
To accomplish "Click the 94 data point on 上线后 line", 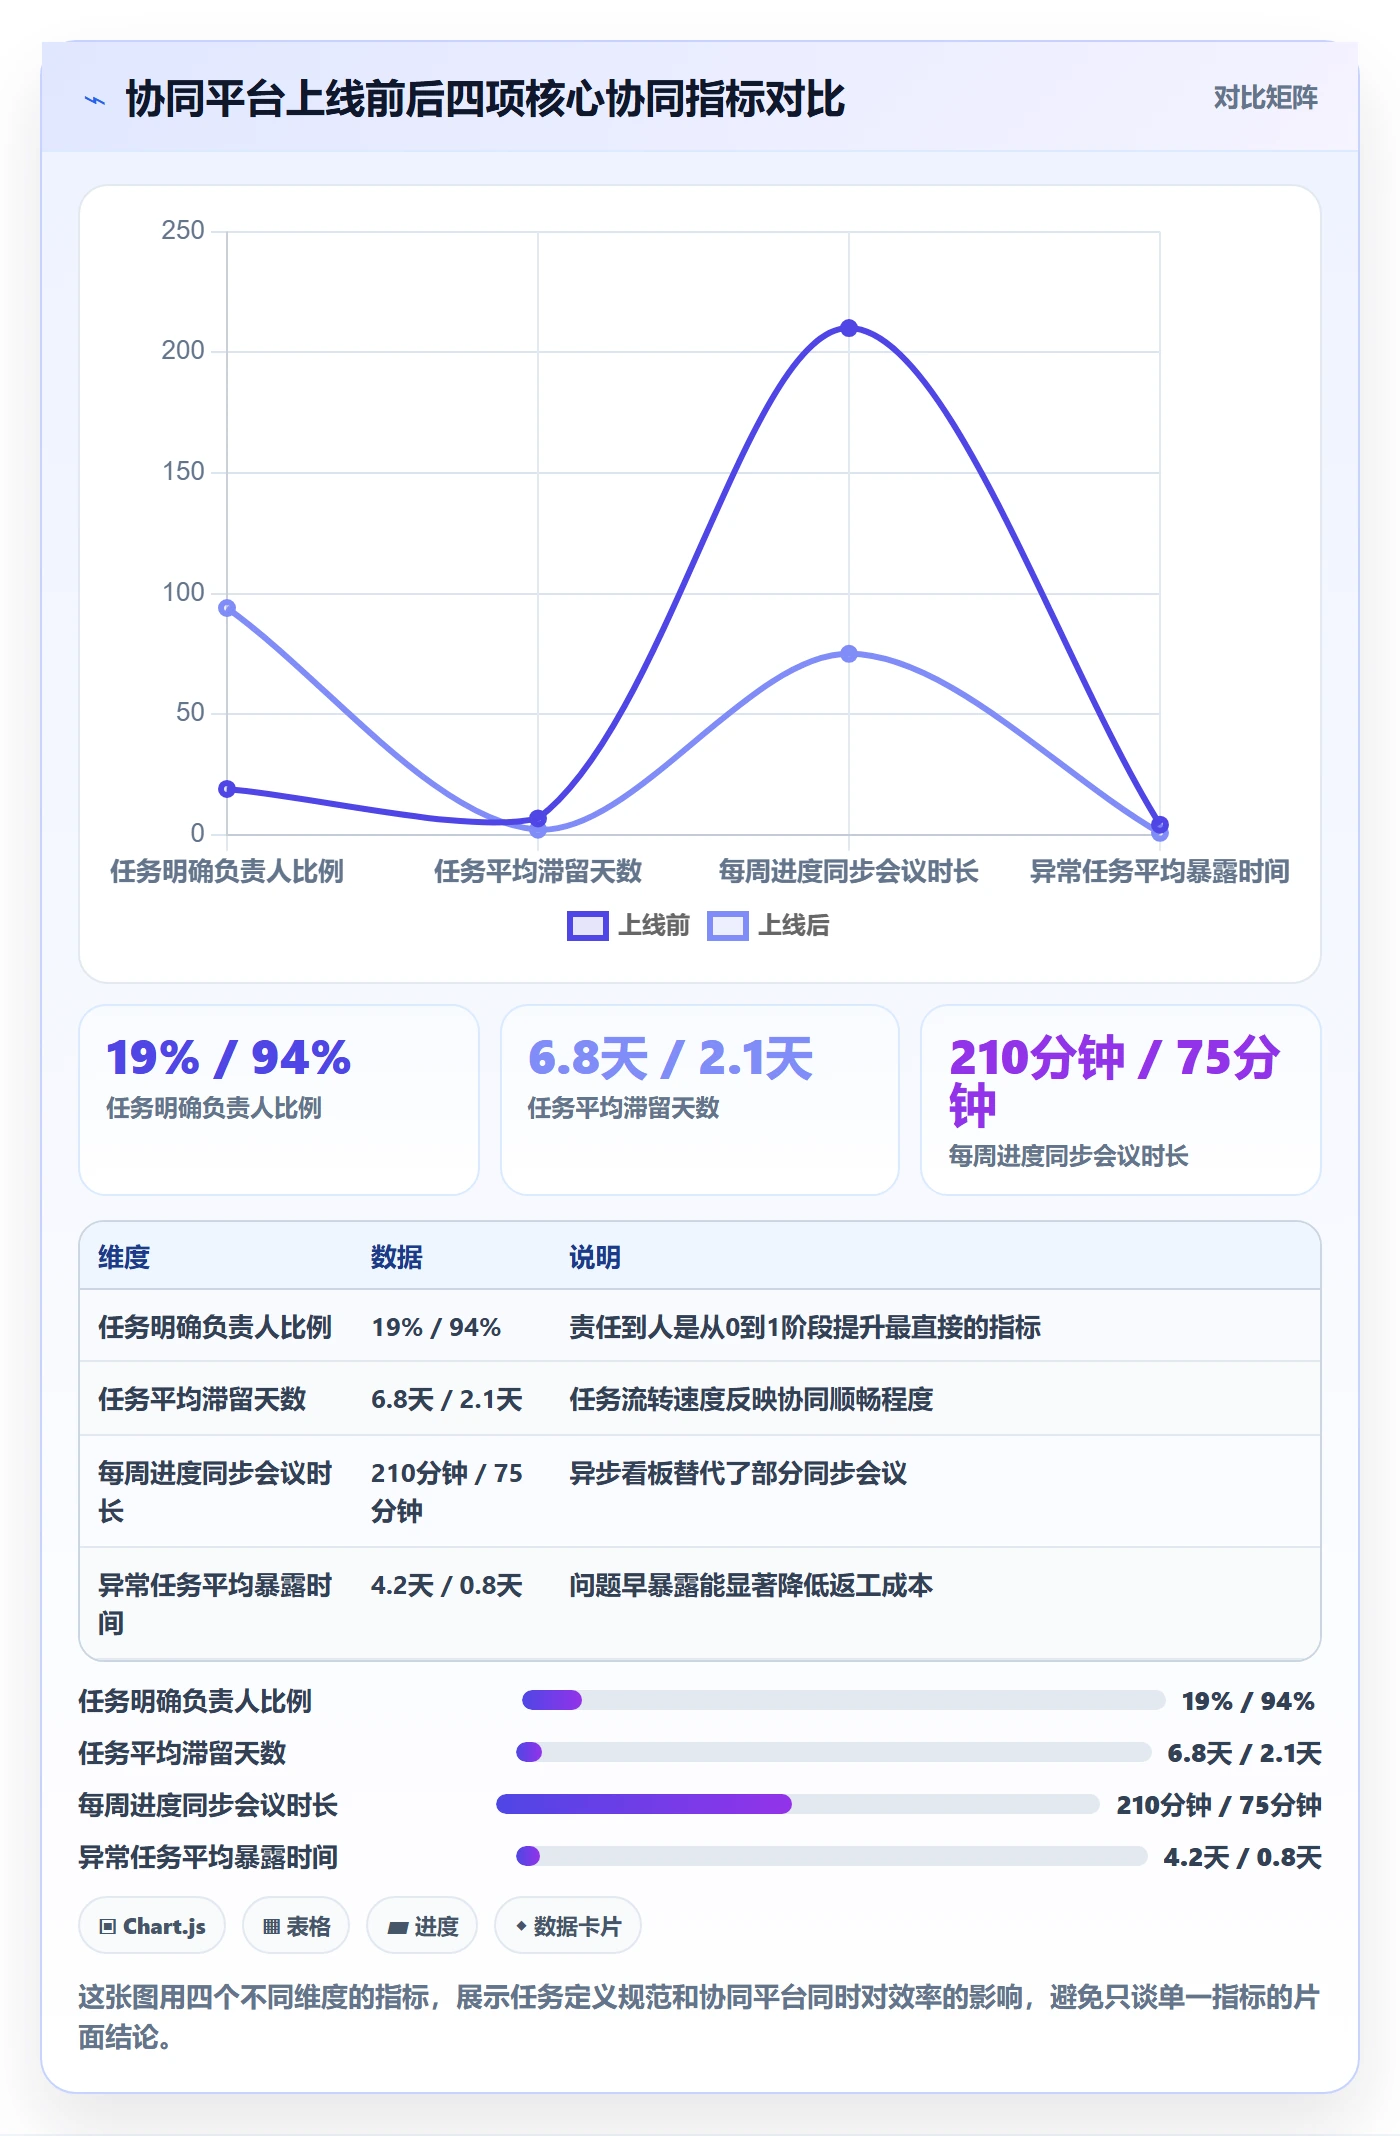I will tap(227, 608).
